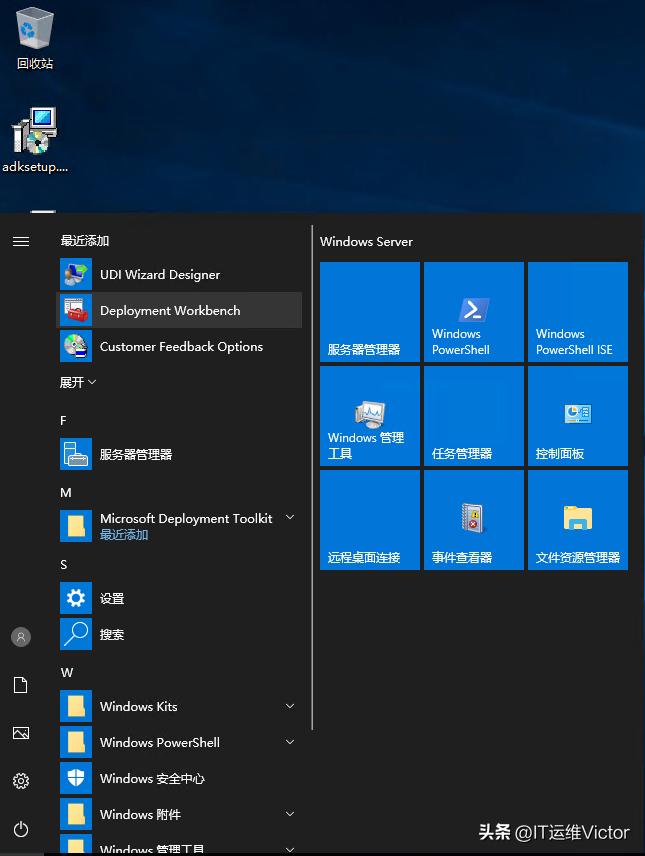Click the Customer Feedback Options label
The height and width of the screenshot is (856, 645).
pyautogui.click(x=181, y=346)
